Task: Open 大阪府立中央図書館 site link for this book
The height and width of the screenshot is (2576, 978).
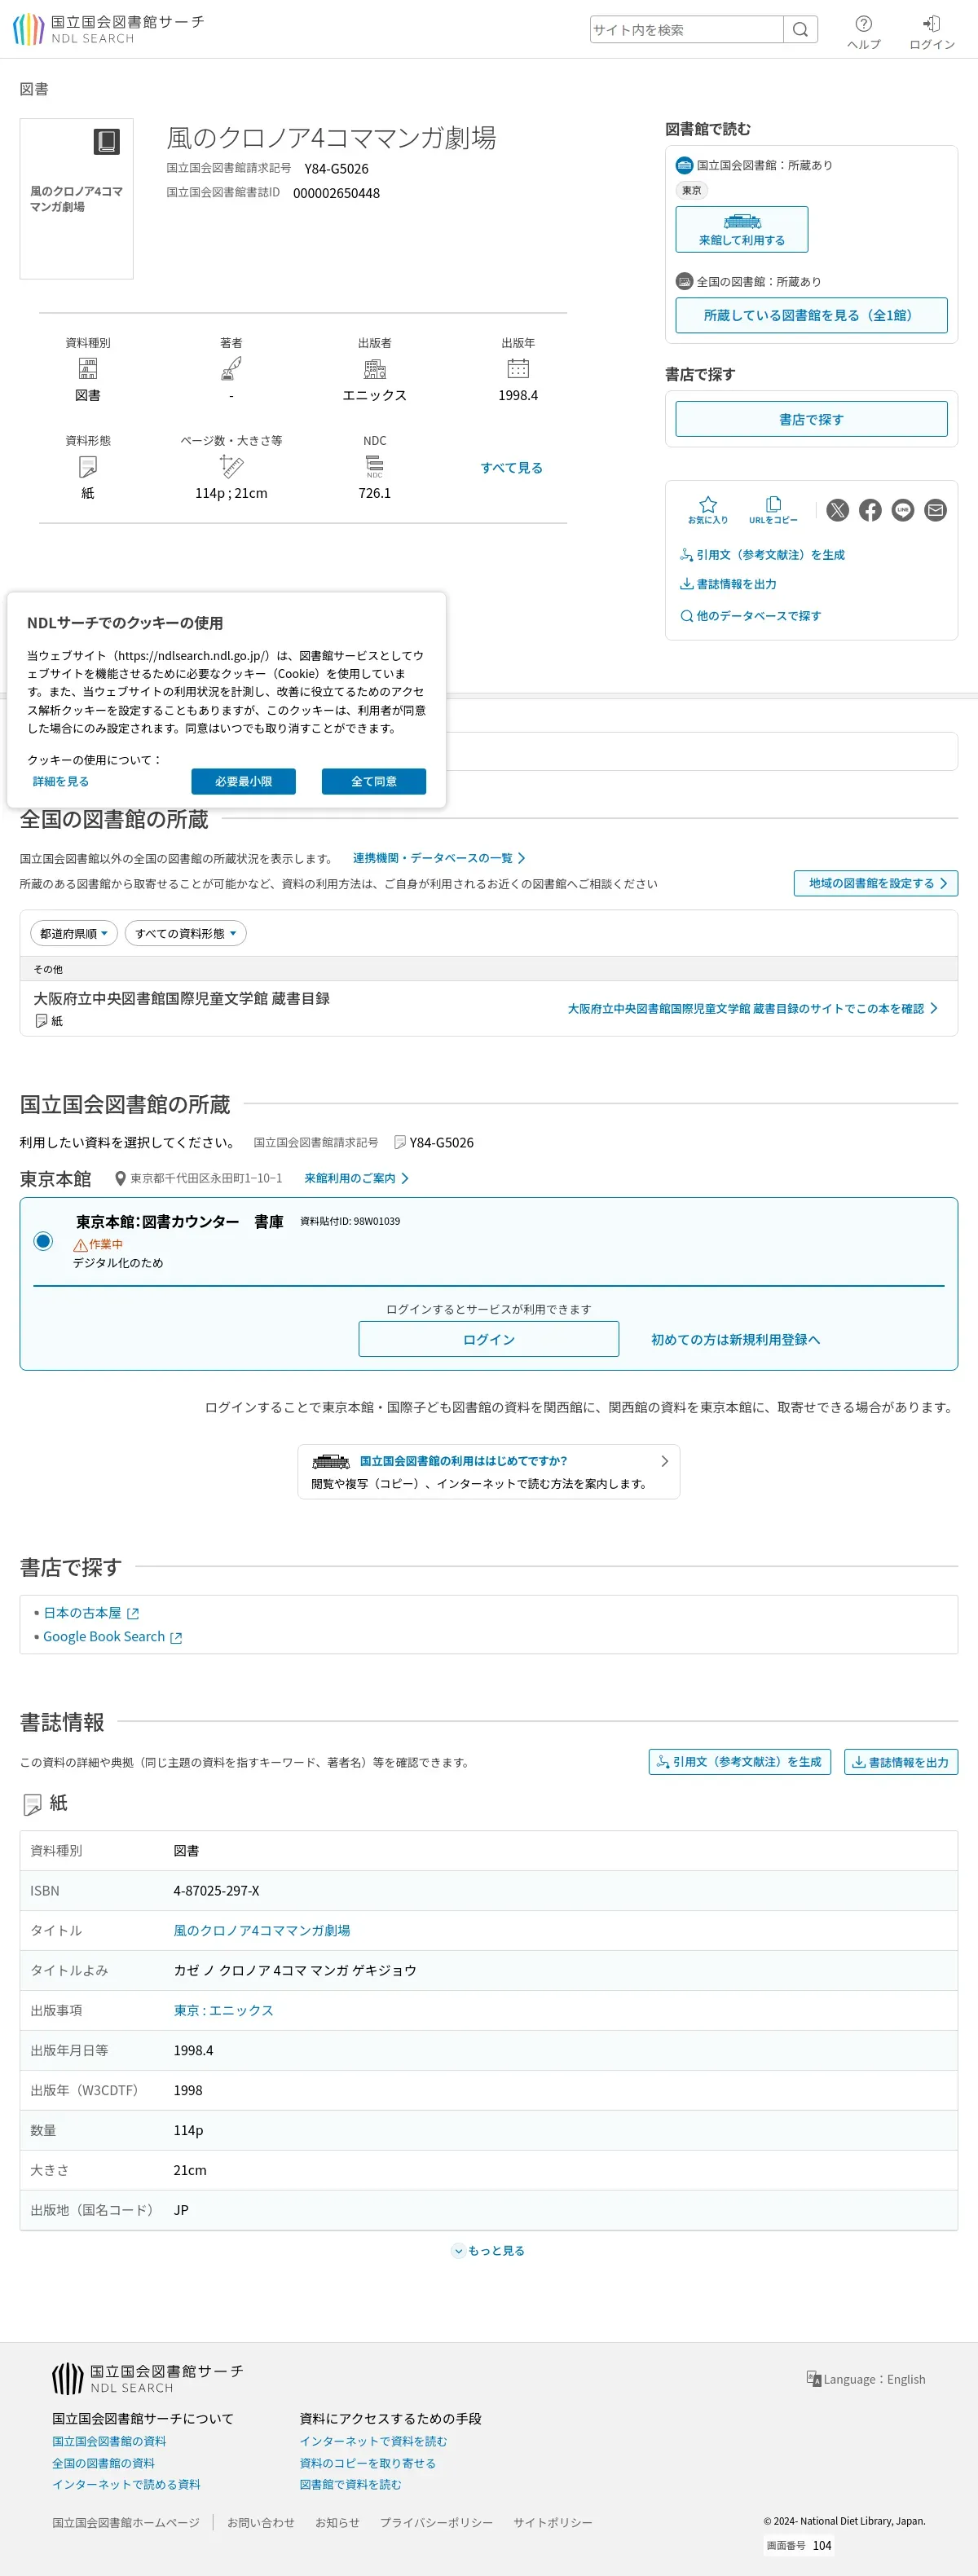Action: 753,1009
